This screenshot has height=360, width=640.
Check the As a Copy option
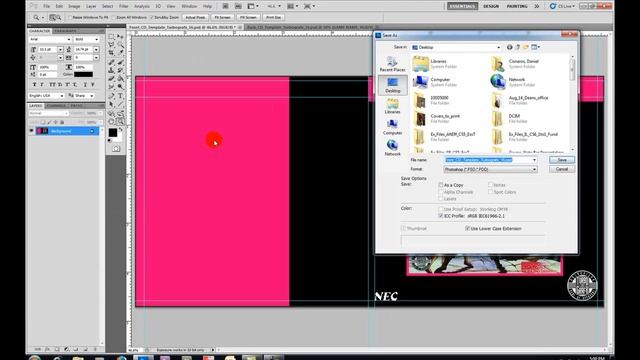click(x=441, y=185)
